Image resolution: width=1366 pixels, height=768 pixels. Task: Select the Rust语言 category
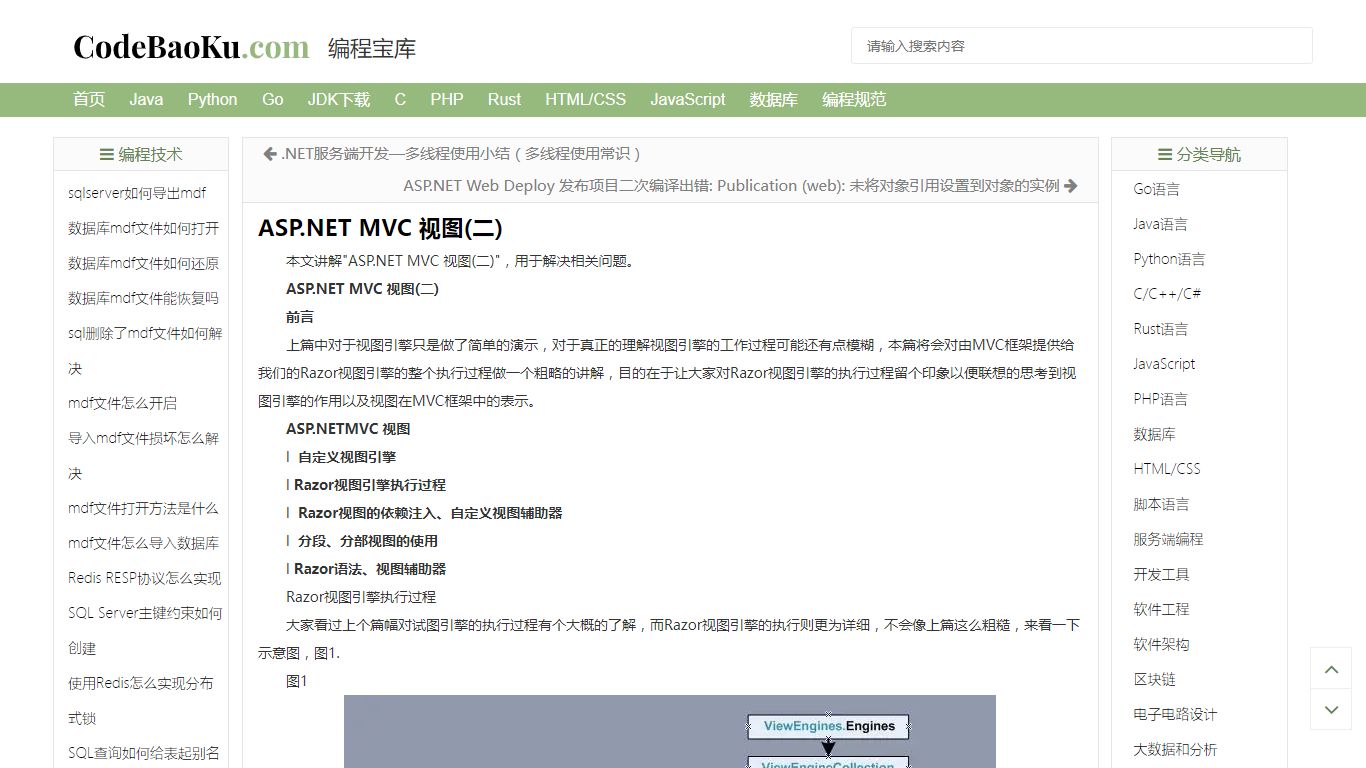coord(1160,329)
